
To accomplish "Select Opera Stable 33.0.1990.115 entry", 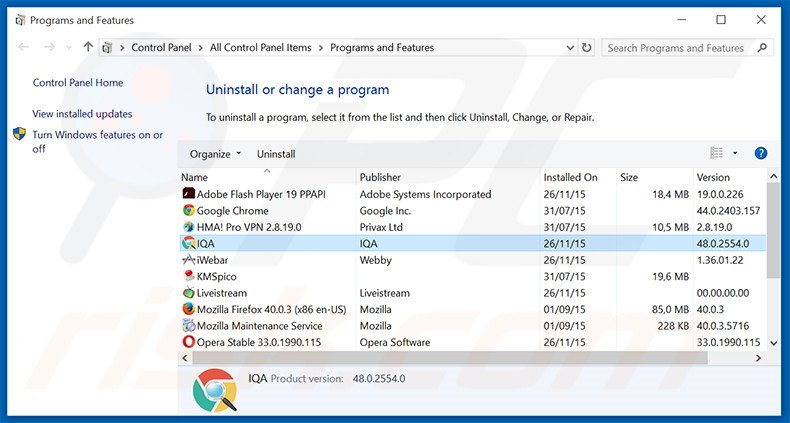I will click(x=259, y=342).
